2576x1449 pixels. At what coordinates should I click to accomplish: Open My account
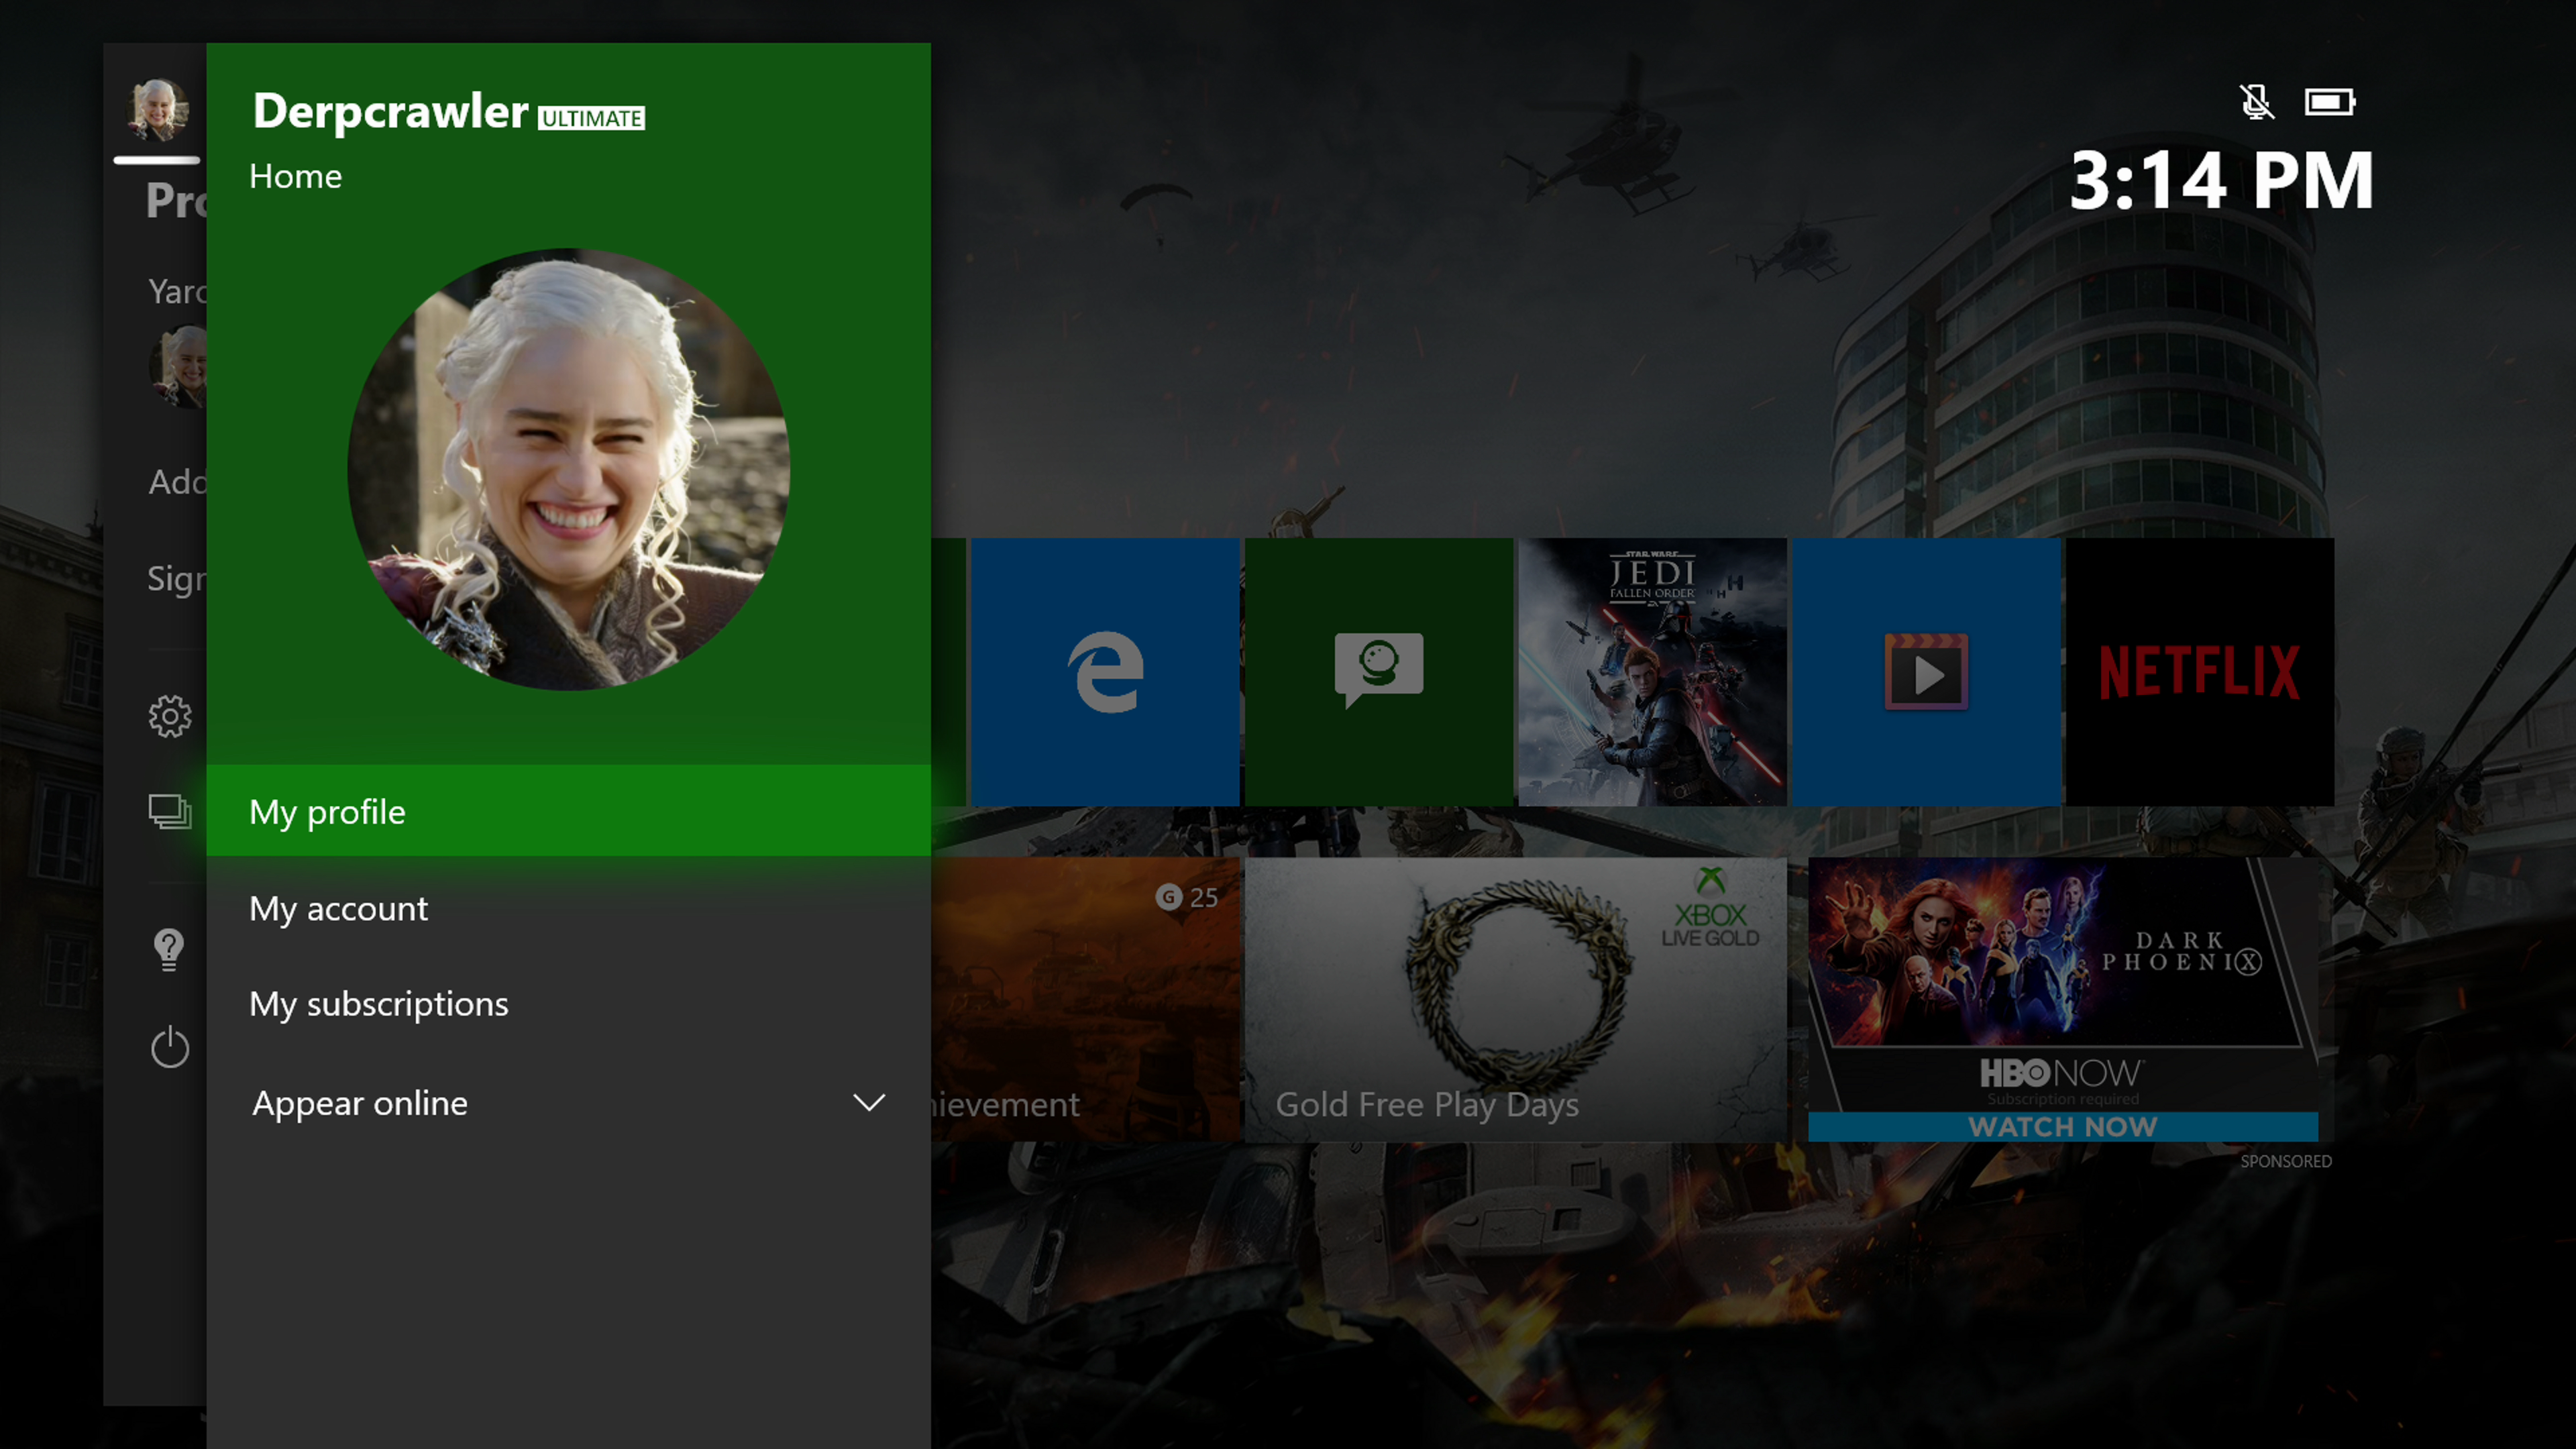[568, 908]
